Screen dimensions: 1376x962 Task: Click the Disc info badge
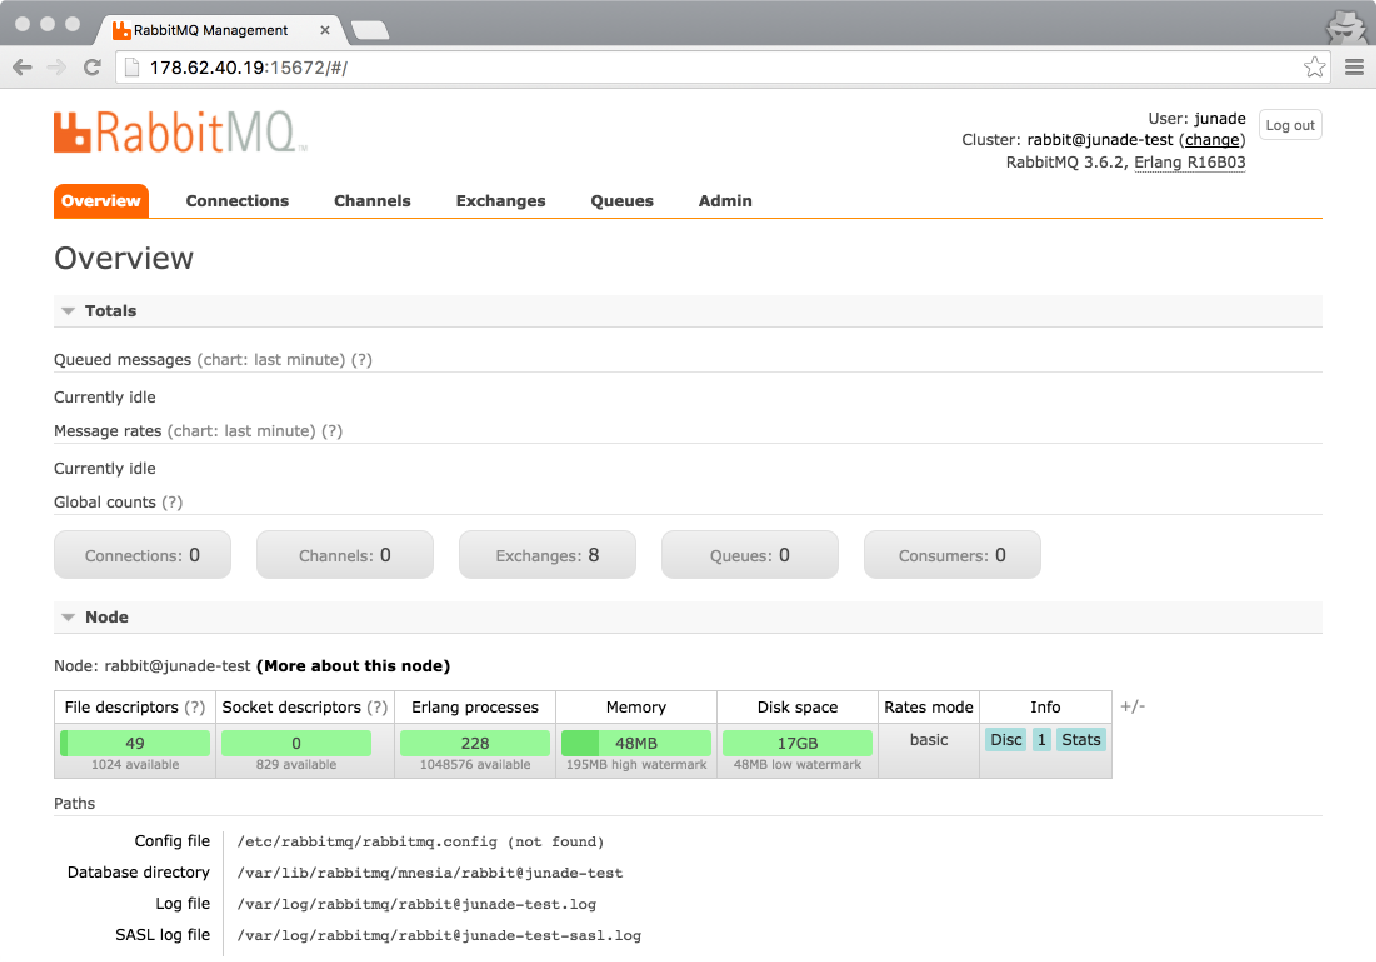point(1006,739)
